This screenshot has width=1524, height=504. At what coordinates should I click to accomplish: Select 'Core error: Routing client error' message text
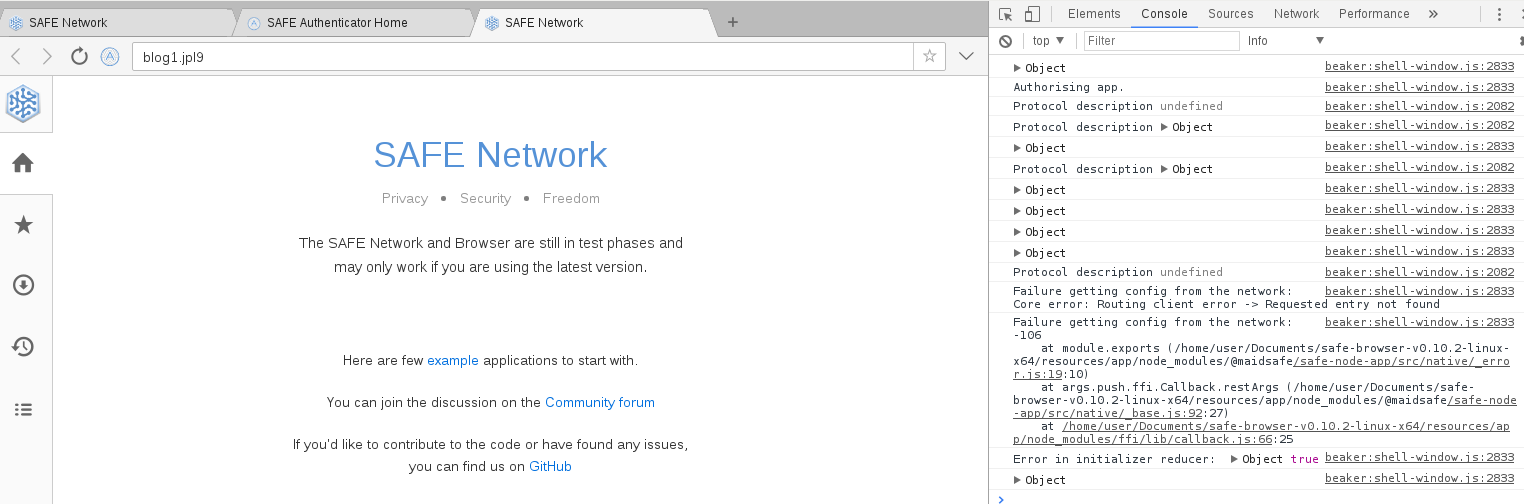coord(1226,304)
